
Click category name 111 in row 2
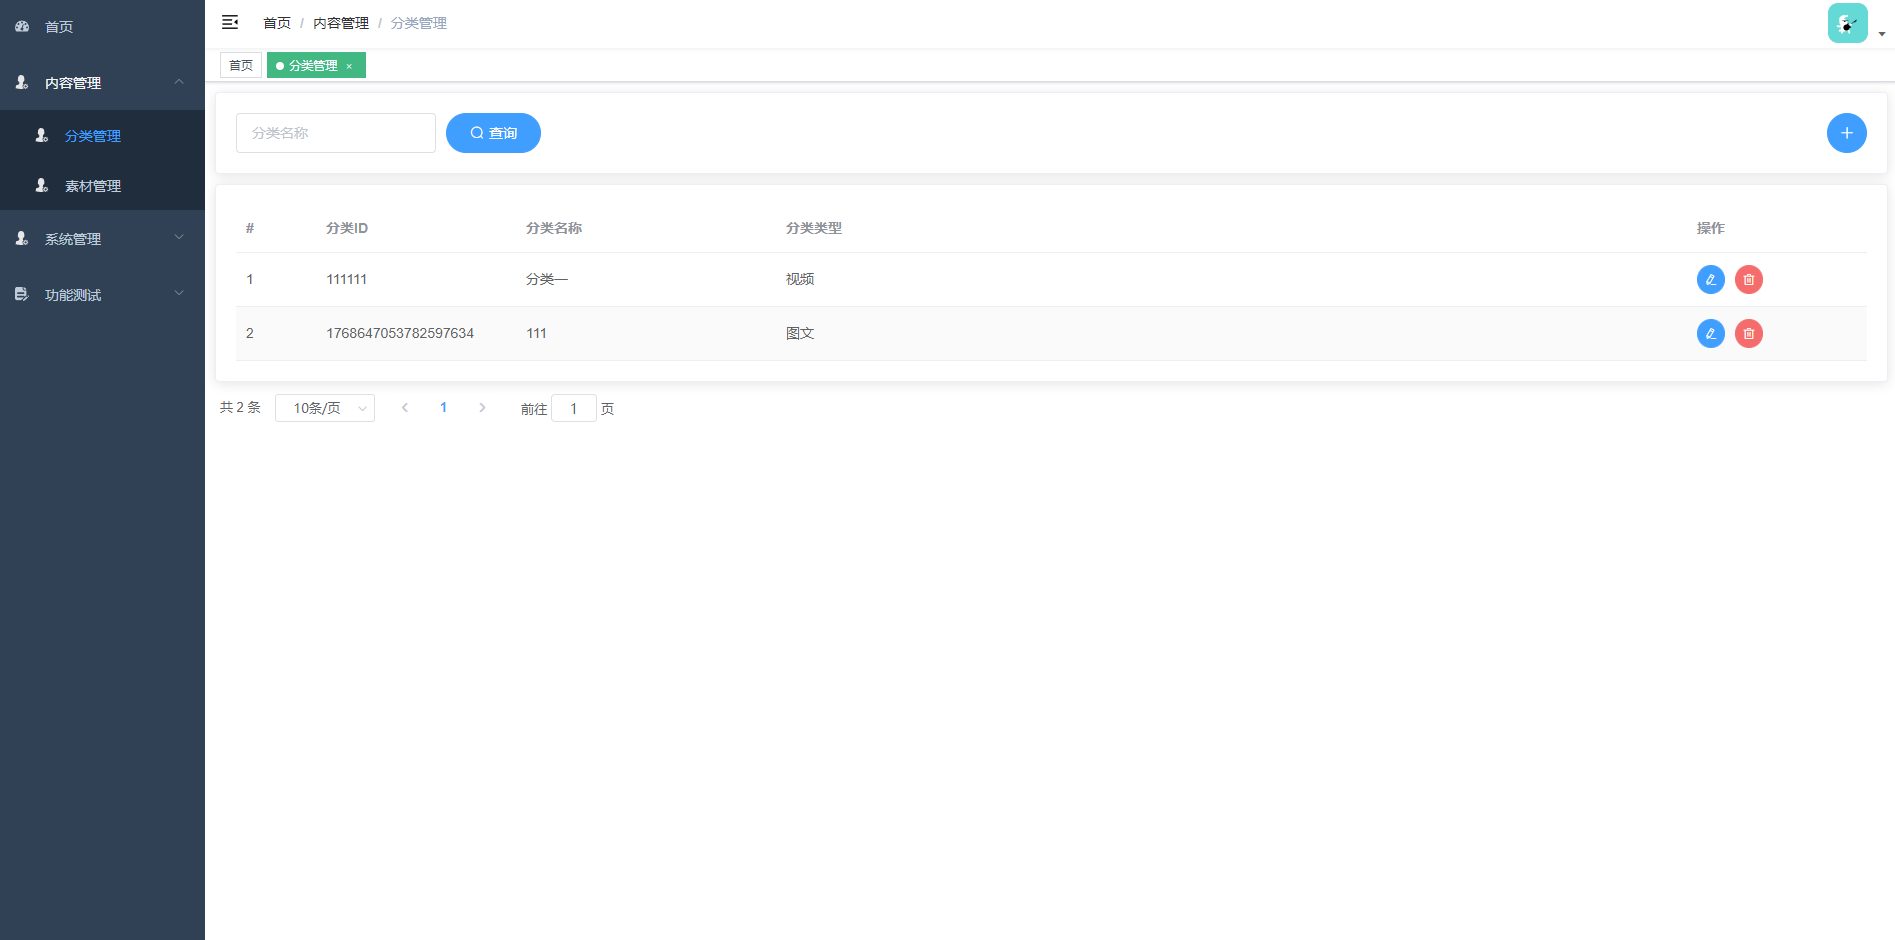pyautogui.click(x=537, y=333)
